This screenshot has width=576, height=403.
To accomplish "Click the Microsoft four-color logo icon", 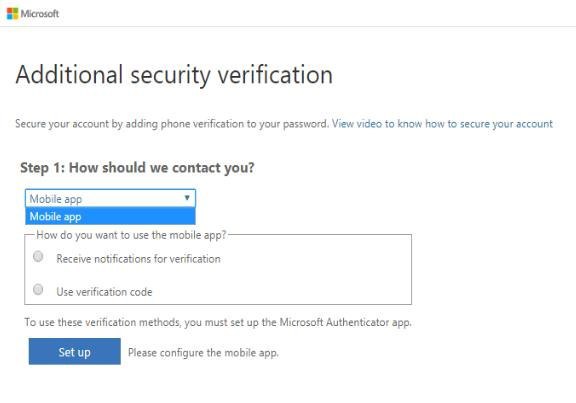I will 12,14.
